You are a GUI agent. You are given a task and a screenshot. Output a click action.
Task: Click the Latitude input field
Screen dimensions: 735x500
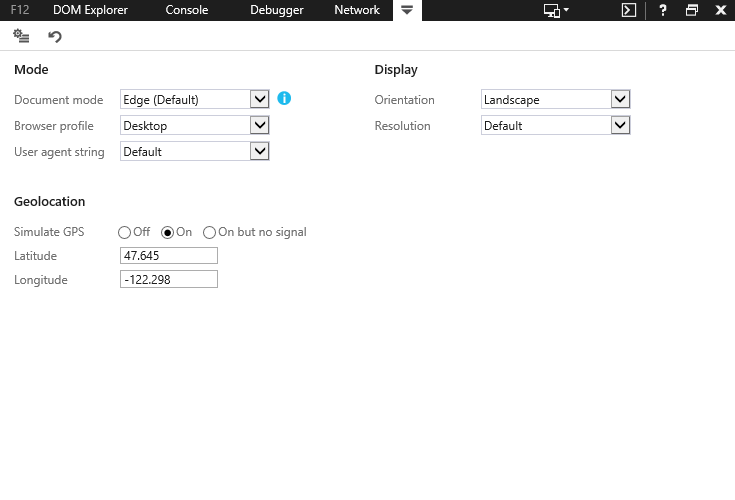coord(168,256)
